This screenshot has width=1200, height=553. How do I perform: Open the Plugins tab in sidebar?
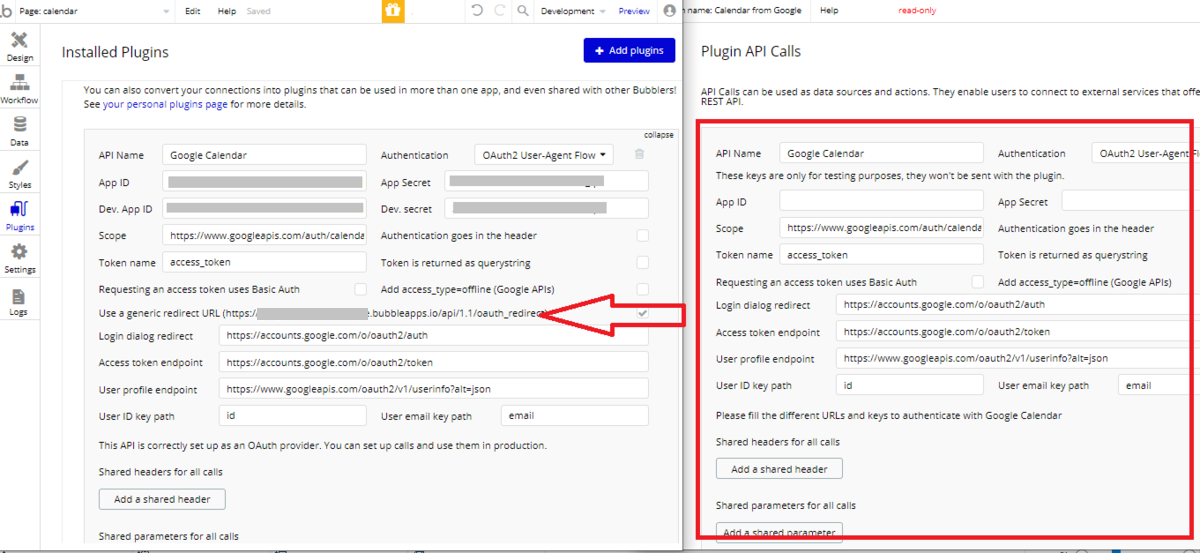point(19,216)
